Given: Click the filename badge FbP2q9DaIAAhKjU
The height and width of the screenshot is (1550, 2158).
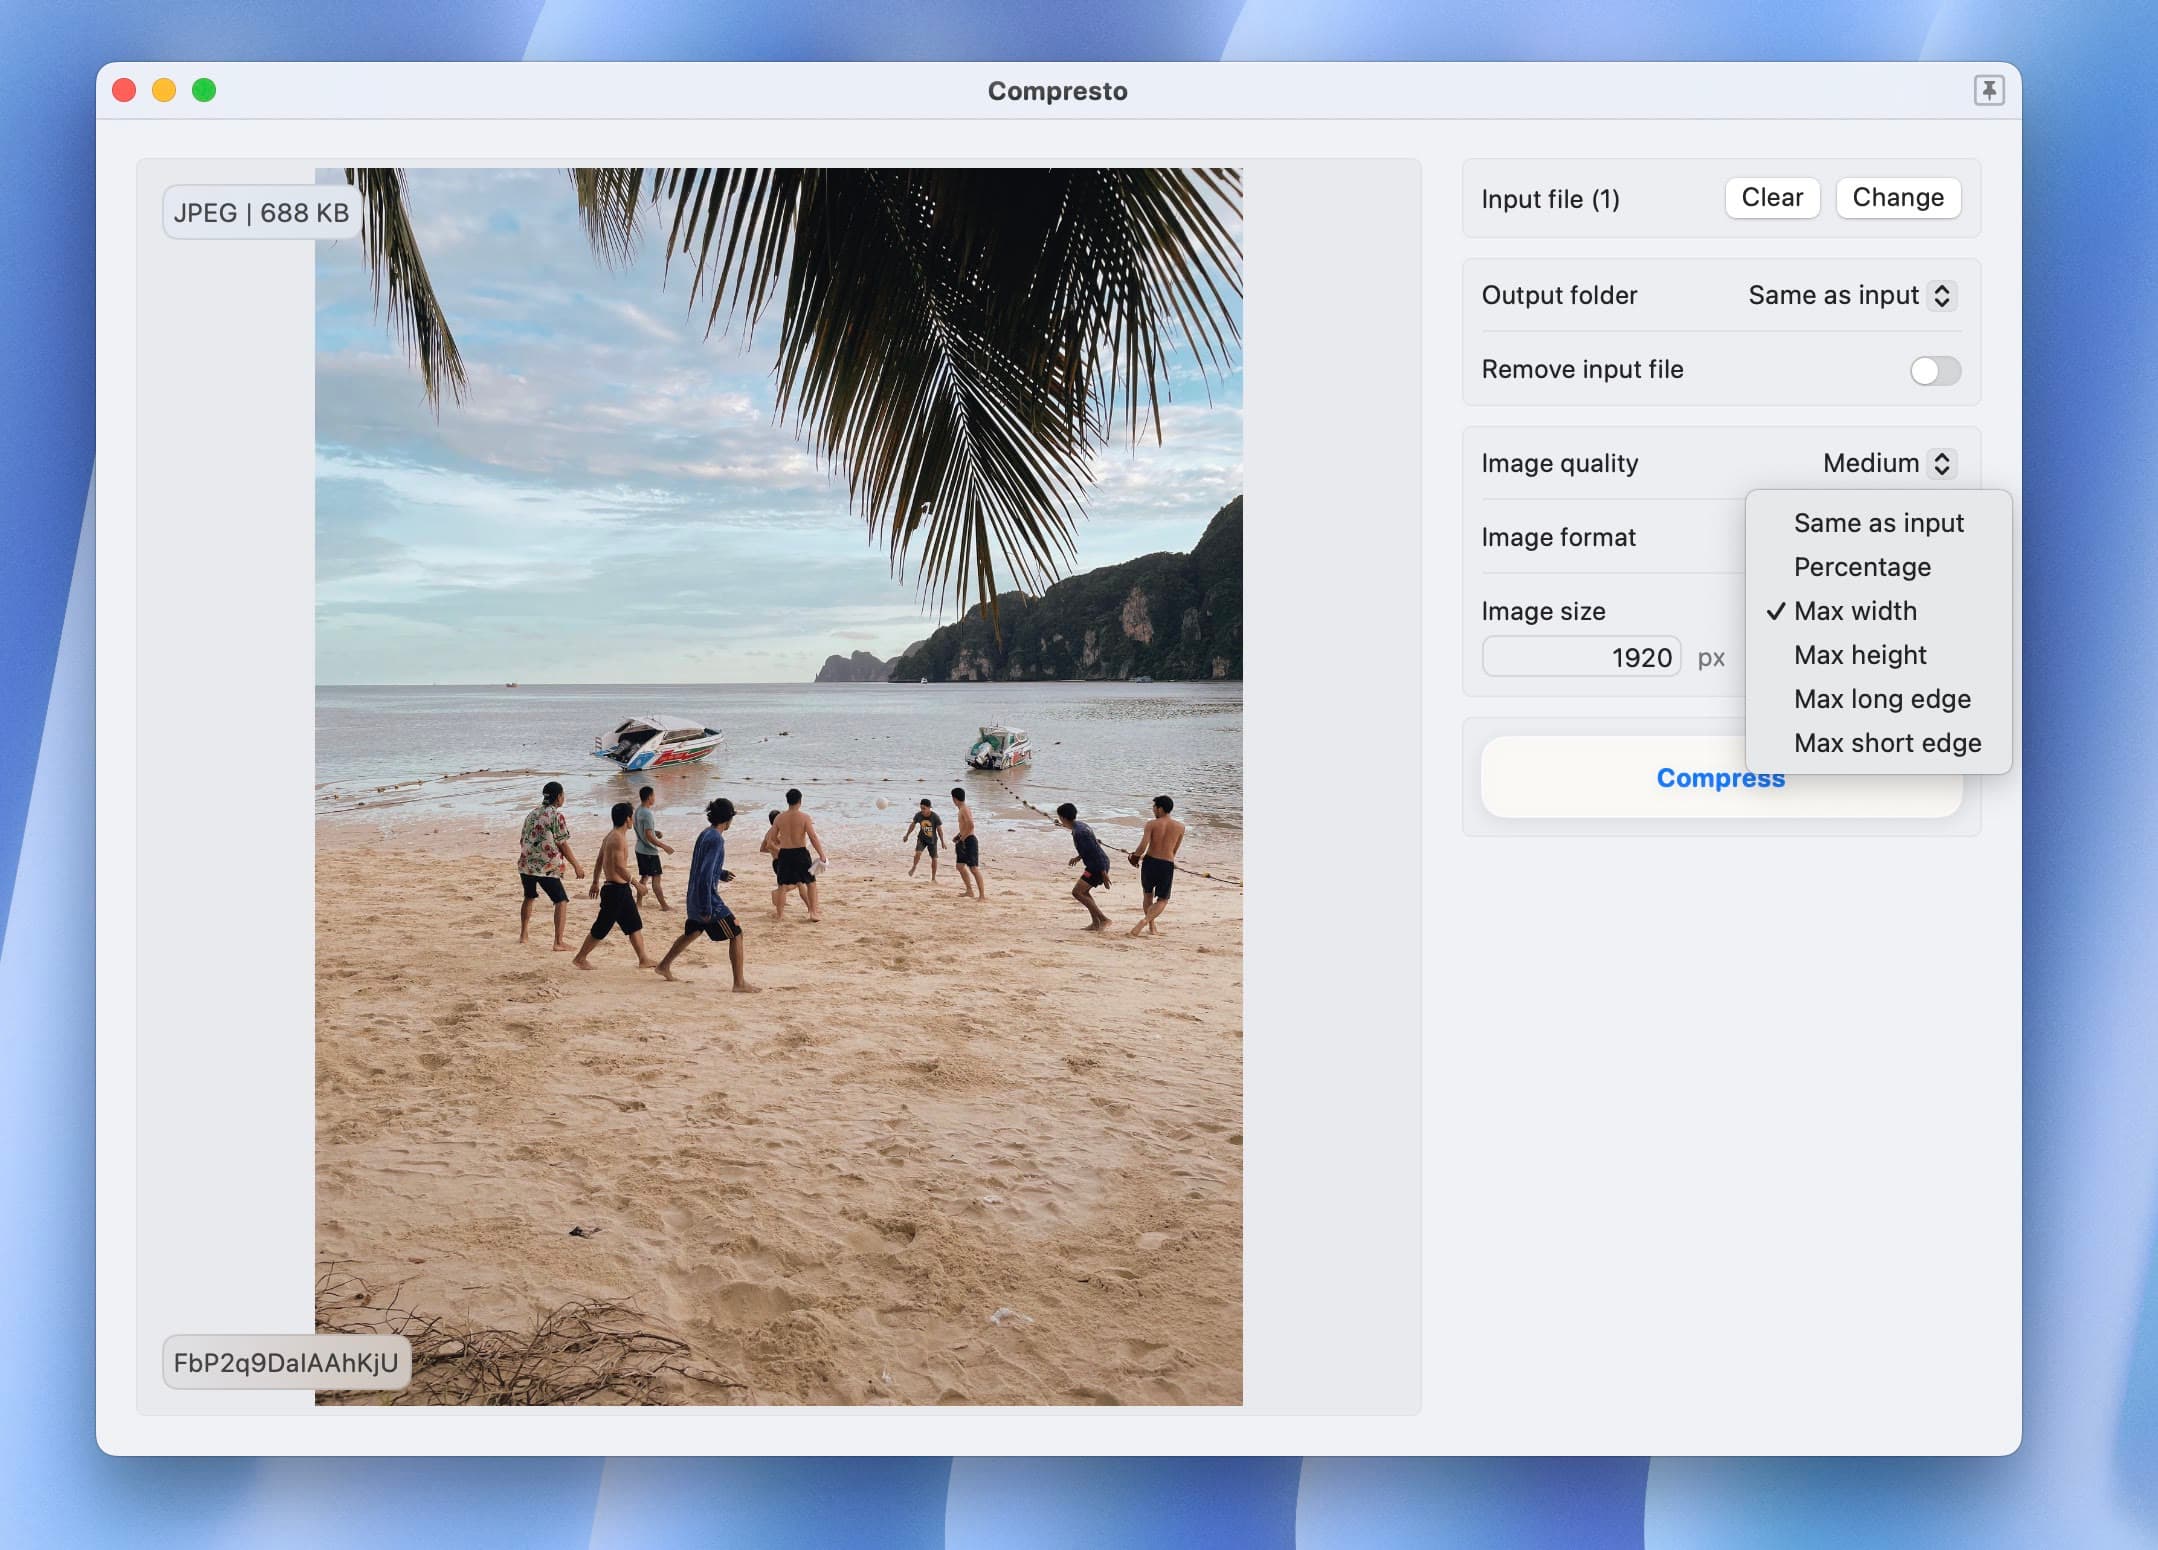Looking at the screenshot, I should pyautogui.click(x=286, y=1361).
